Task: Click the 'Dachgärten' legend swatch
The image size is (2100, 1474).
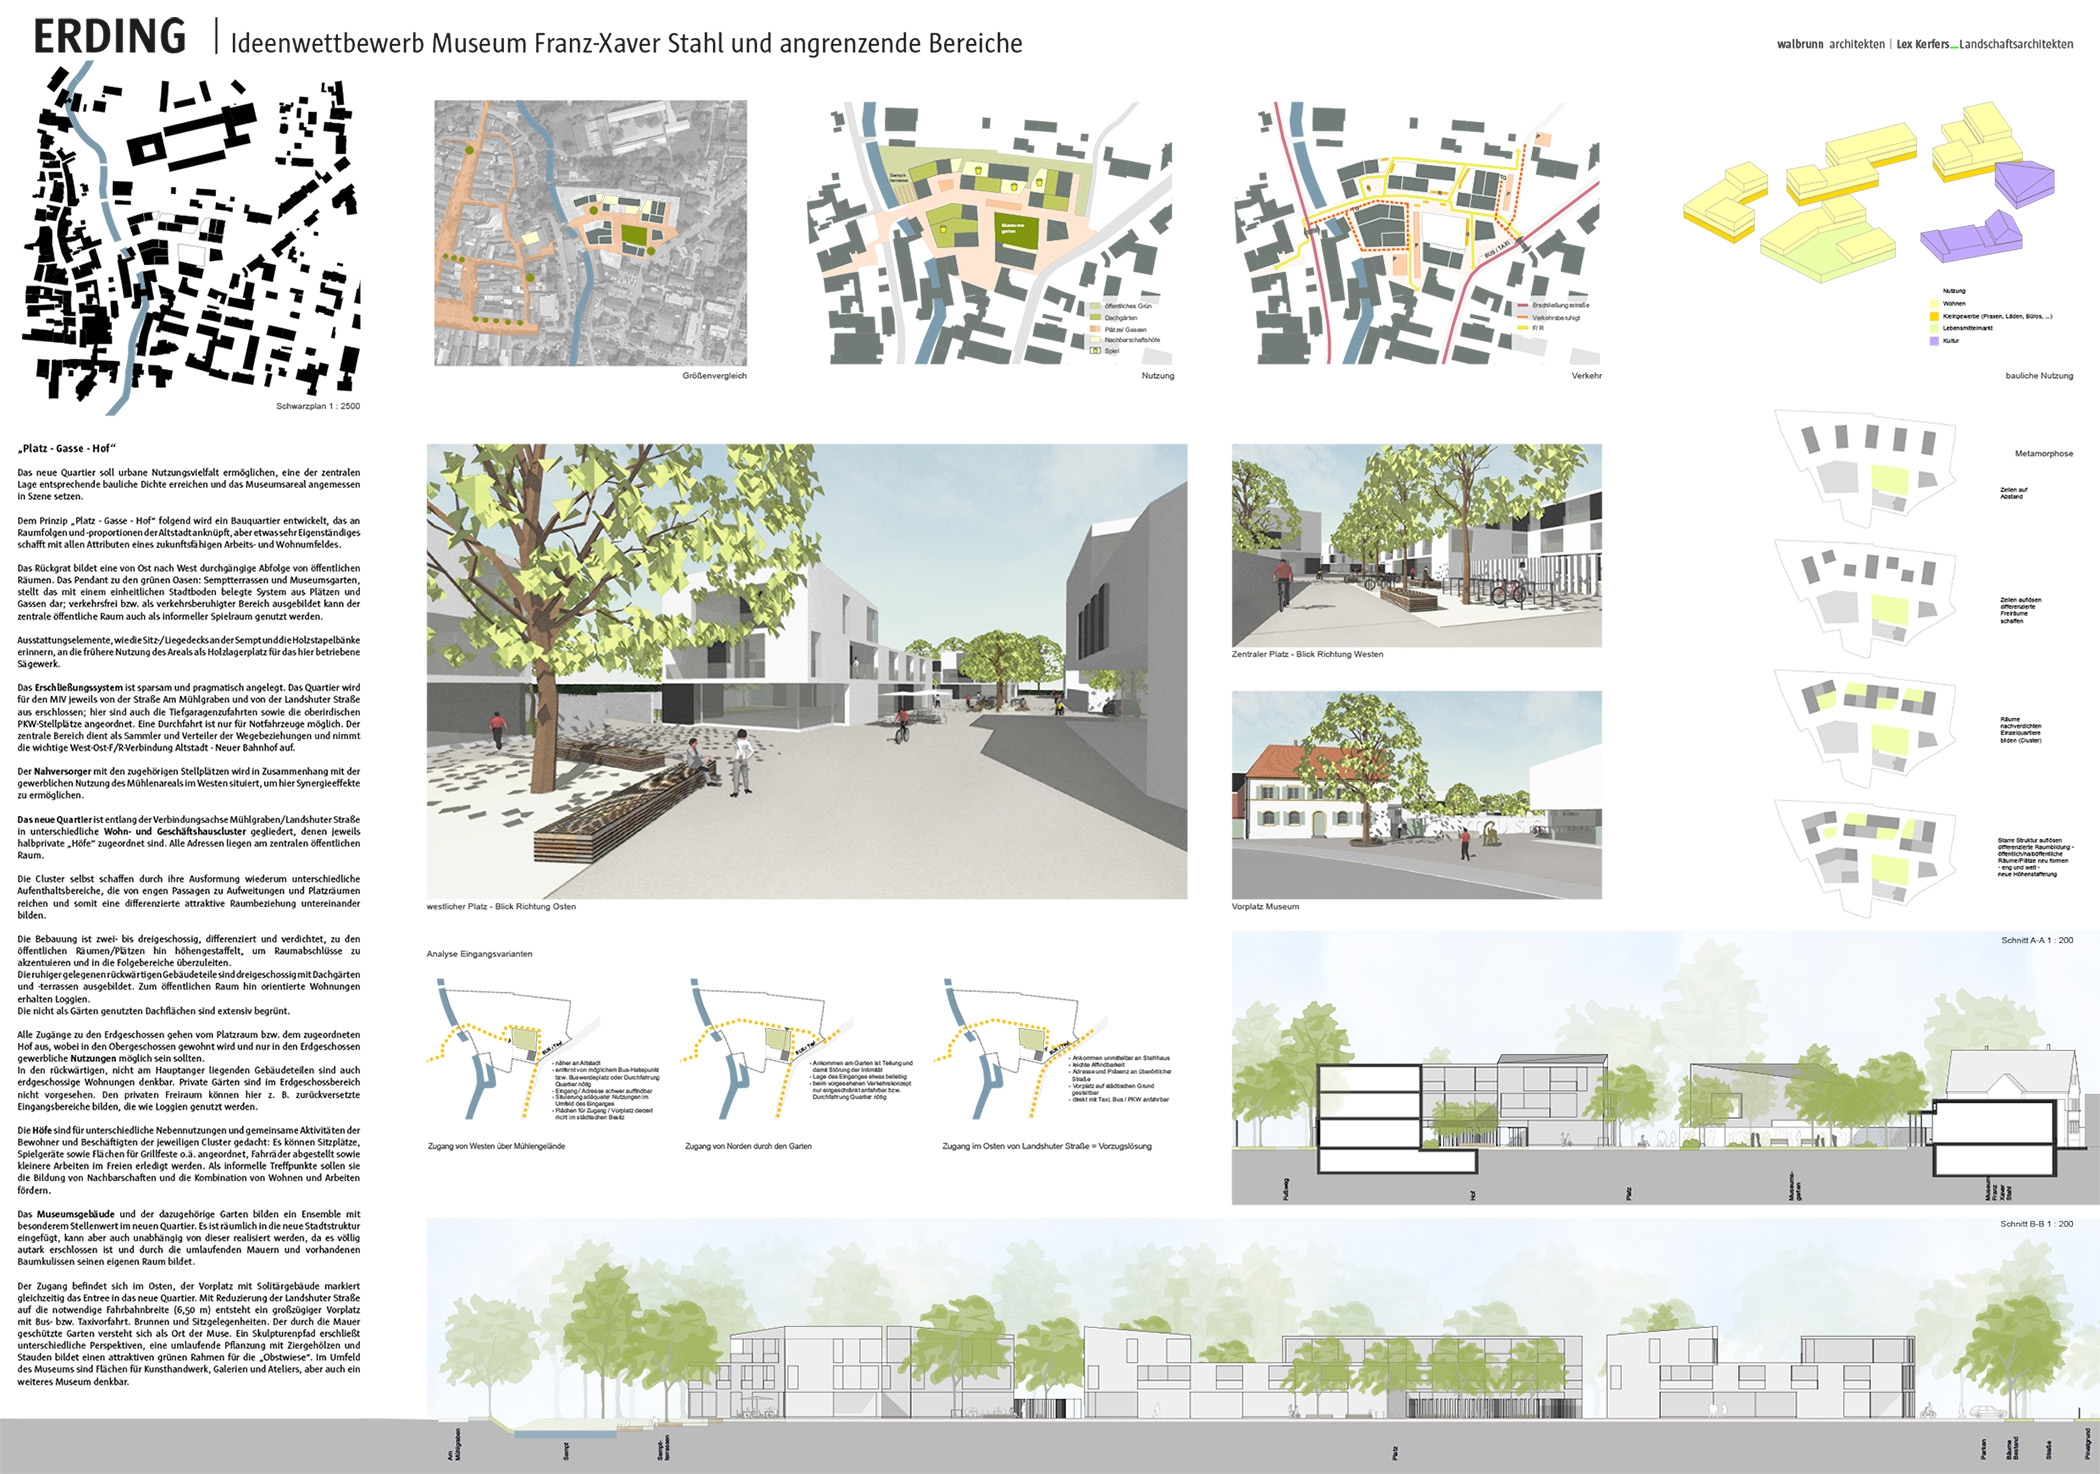Action: 1095,318
